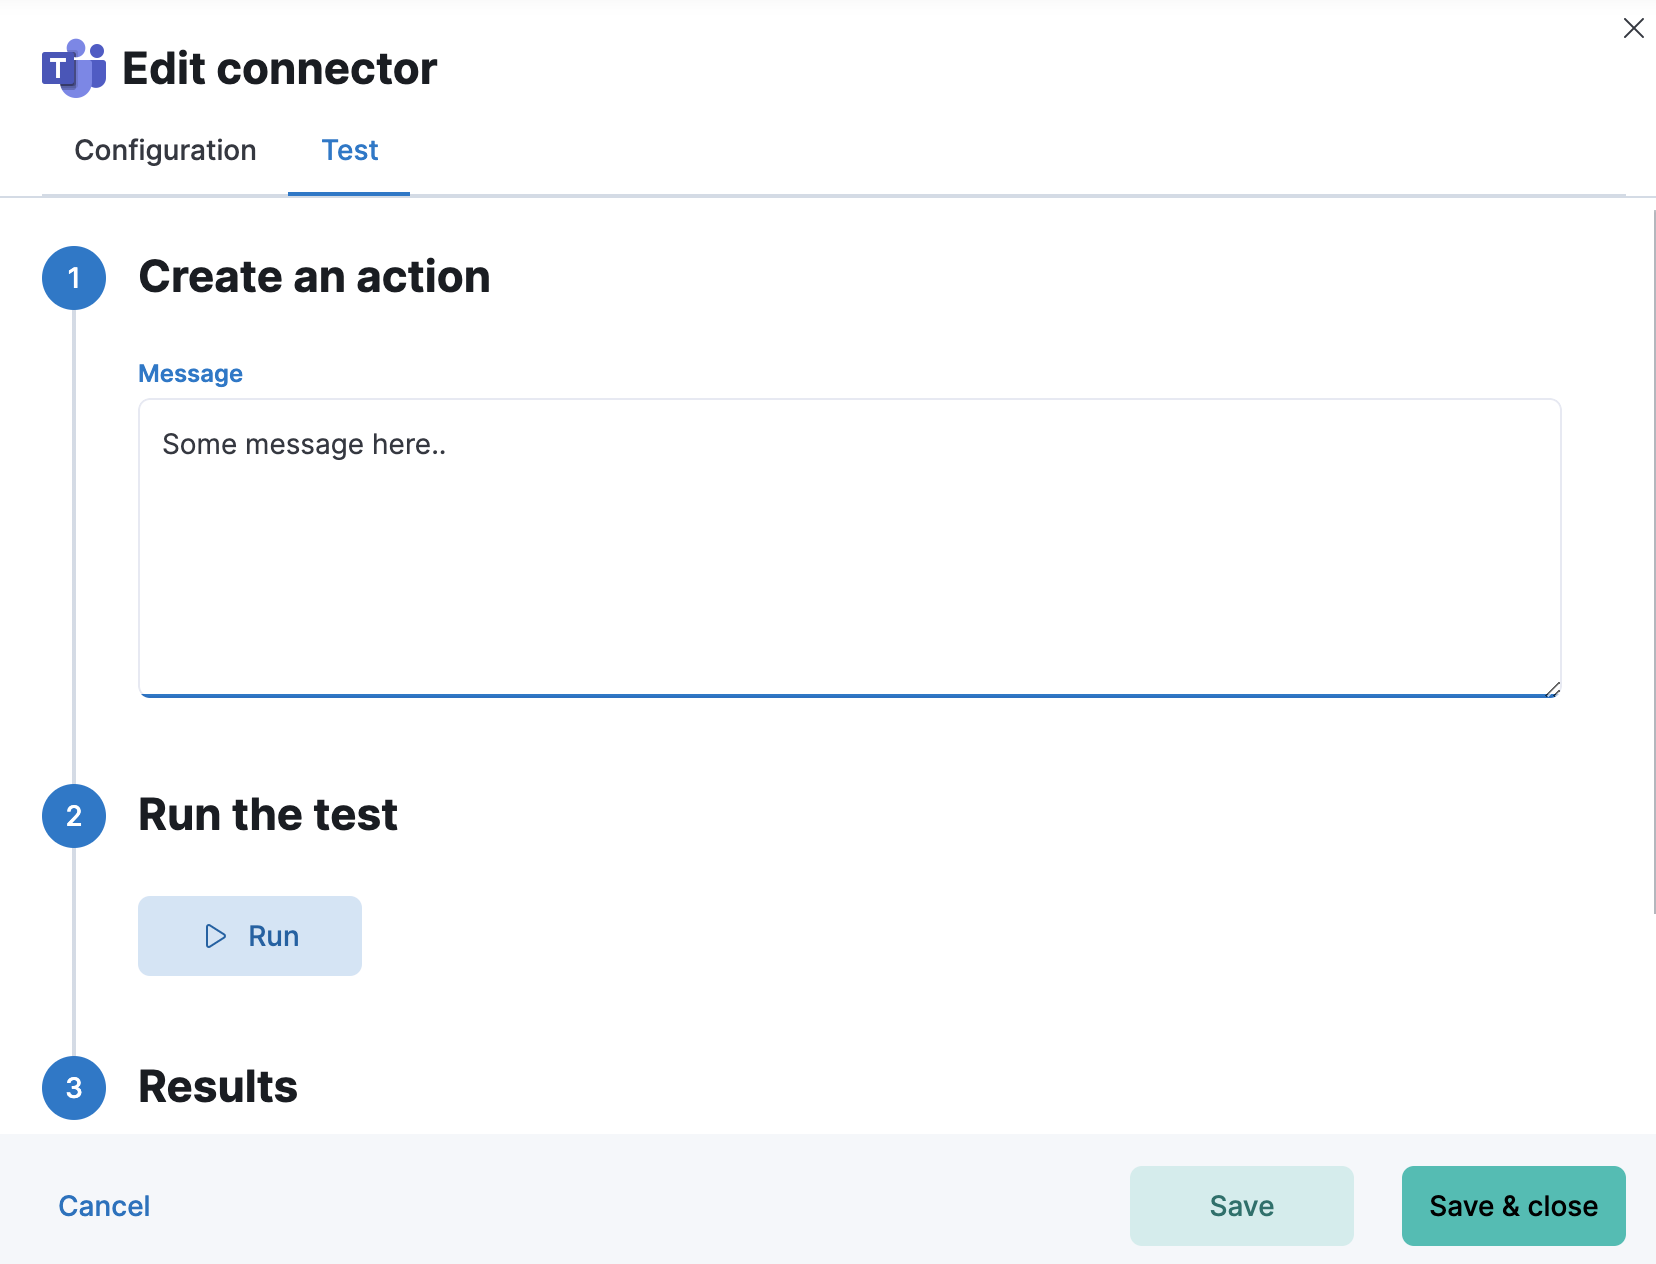
Task: Click the Cancel link
Action: 104,1206
